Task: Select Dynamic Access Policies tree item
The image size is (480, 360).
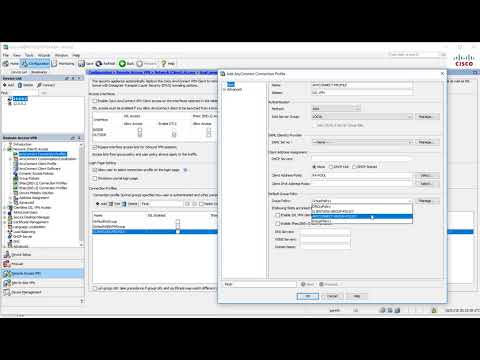Action: point(36,173)
